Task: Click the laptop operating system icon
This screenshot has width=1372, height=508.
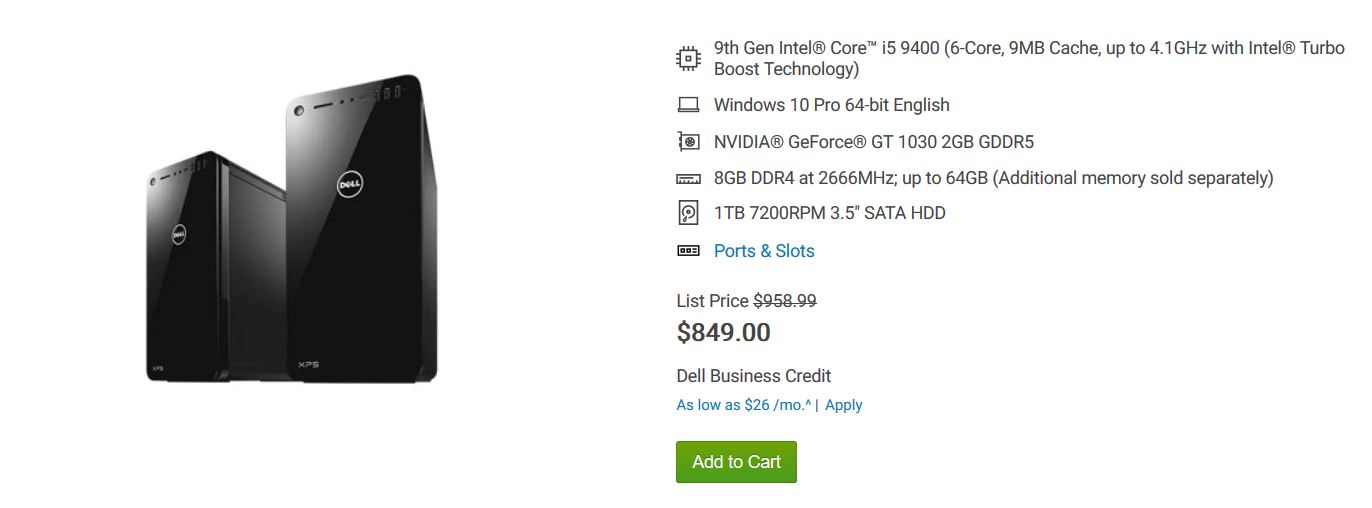Action: 688,105
